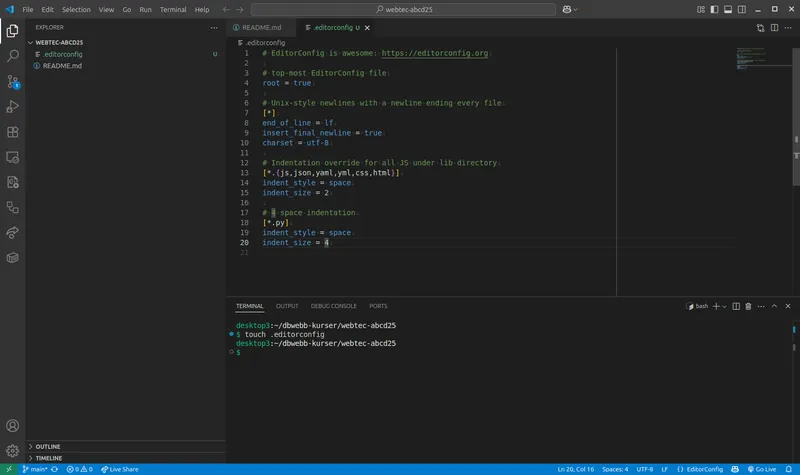The height and width of the screenshot is (475, 800).
Task: Toggle the bottom panel visibility
Action: click(x=728, y=9)
